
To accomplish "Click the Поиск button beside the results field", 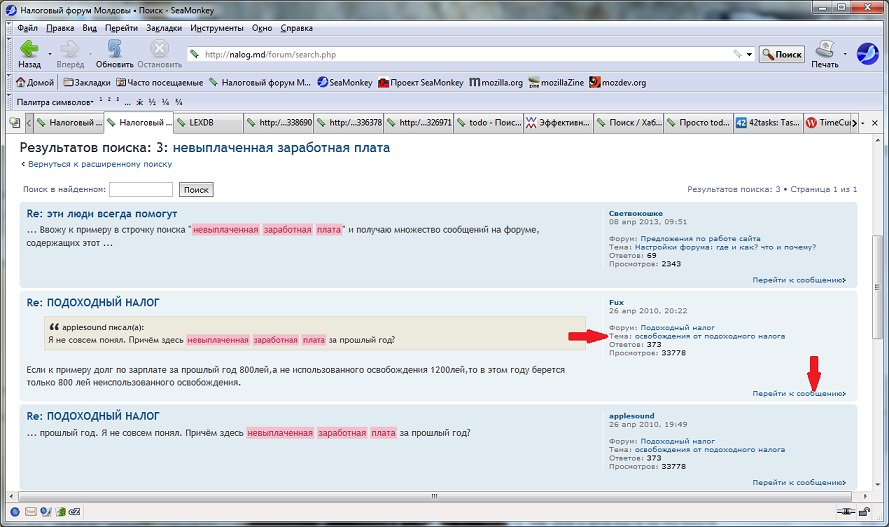I will [196, 190].
